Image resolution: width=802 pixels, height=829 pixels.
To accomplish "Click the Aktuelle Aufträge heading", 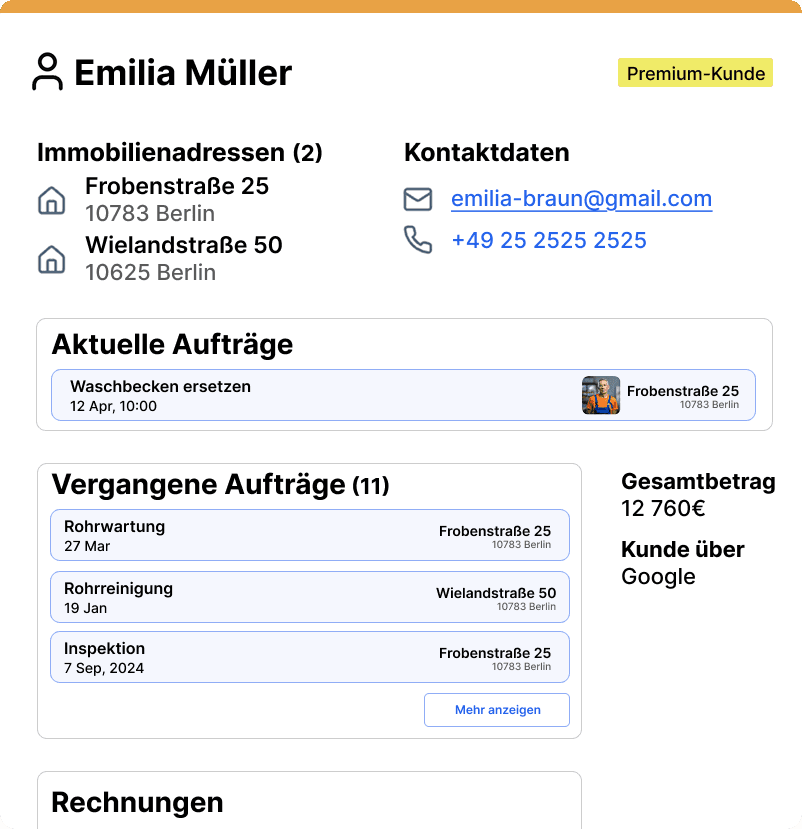I will (x=172, y=344).
